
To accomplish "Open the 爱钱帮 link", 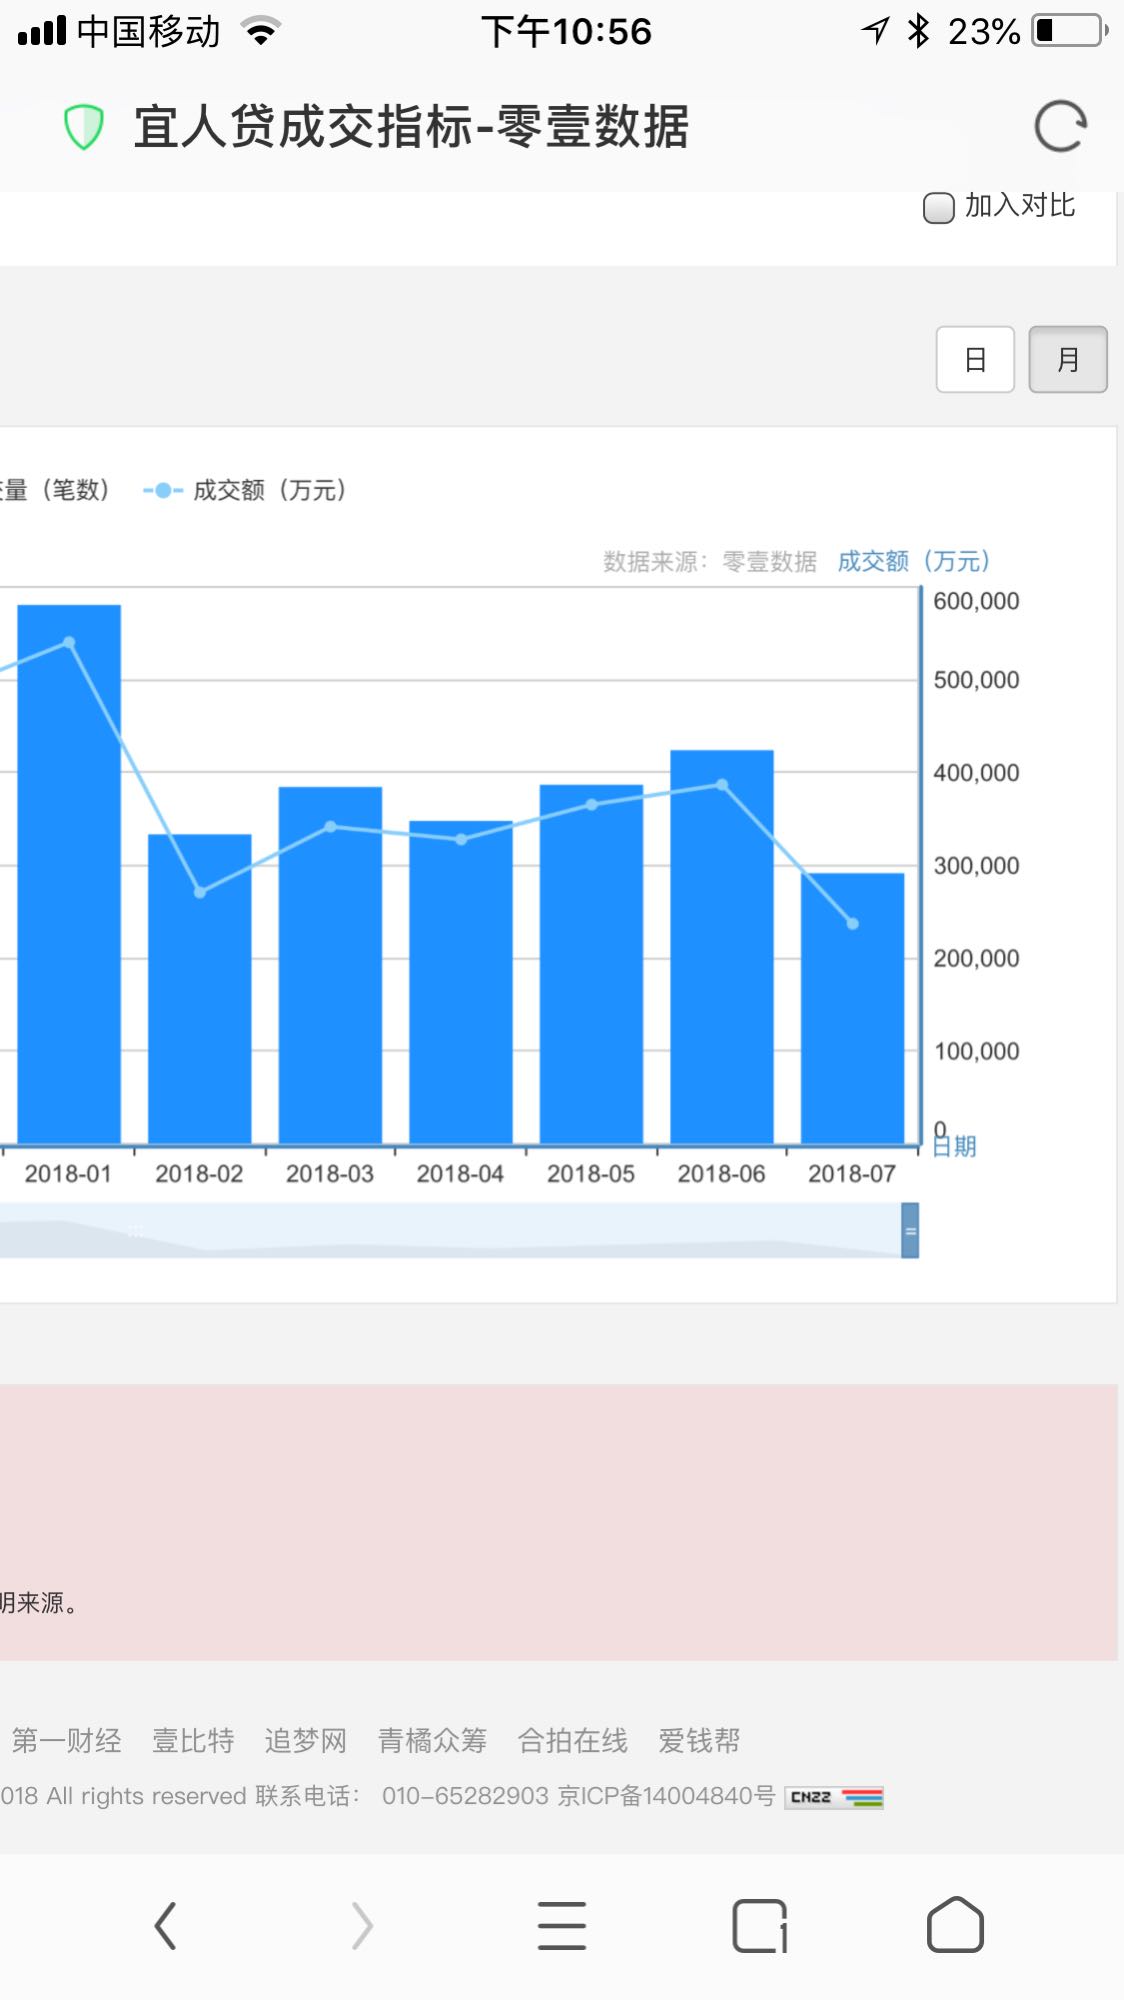I will tap(699, 1741).
